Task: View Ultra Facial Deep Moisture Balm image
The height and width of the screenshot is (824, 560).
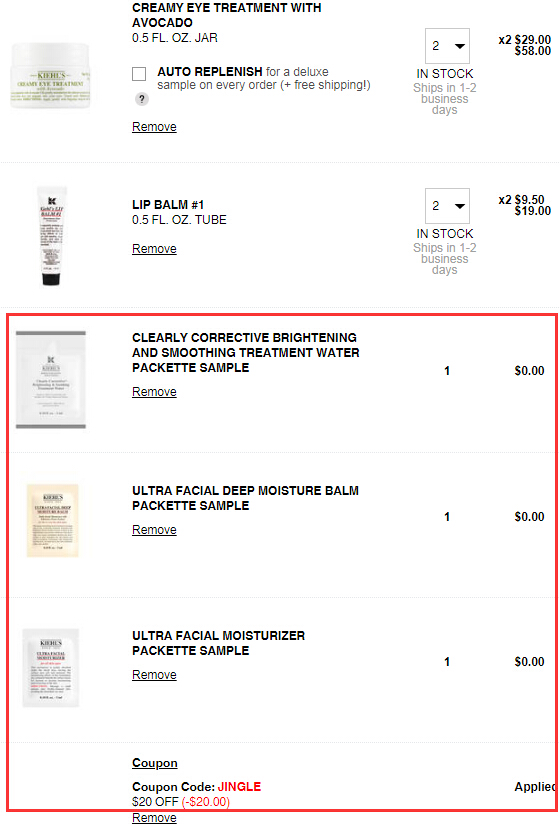Action: click(x=53, y=521)
